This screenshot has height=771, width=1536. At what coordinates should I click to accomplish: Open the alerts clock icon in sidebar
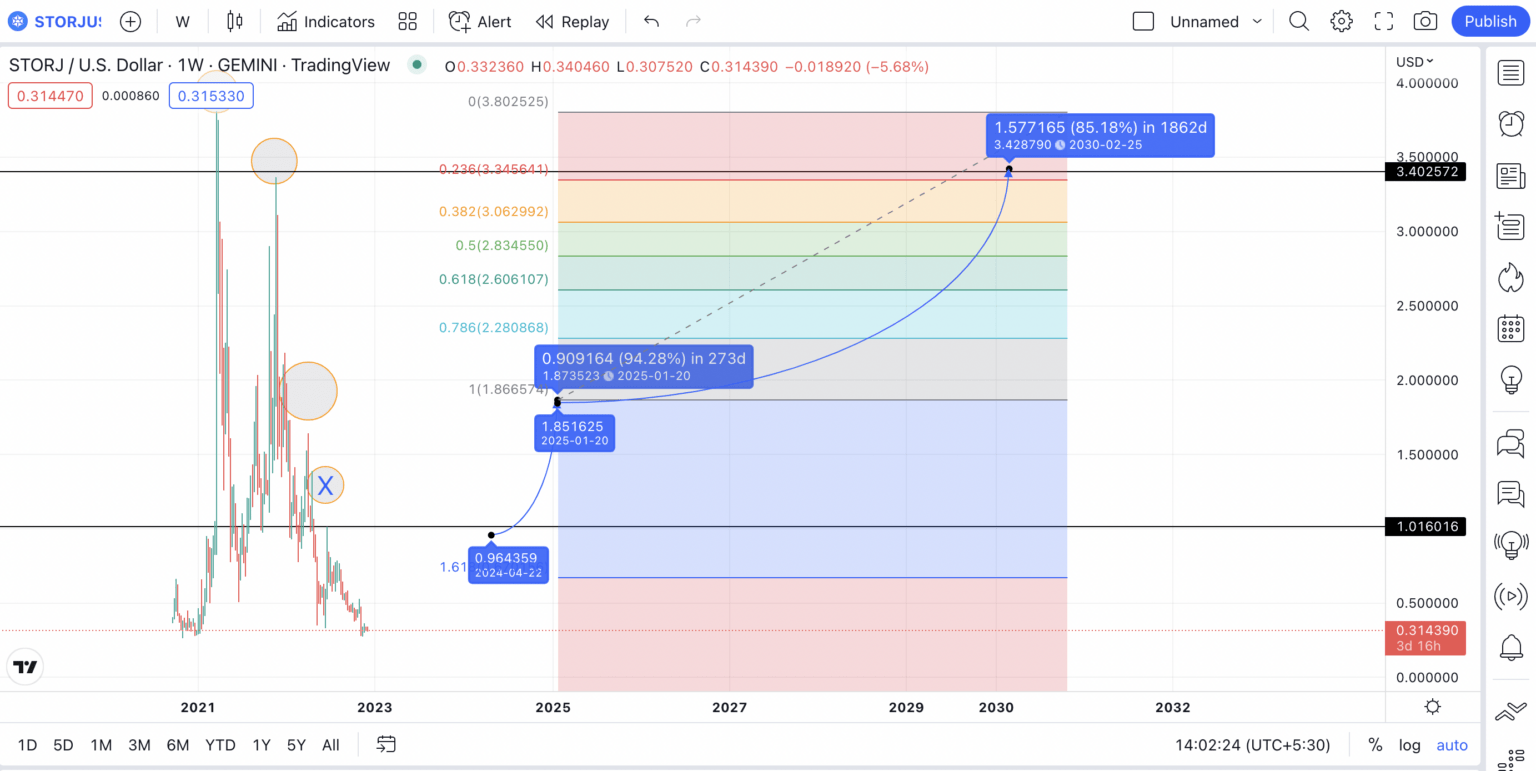pos(1510,124)
